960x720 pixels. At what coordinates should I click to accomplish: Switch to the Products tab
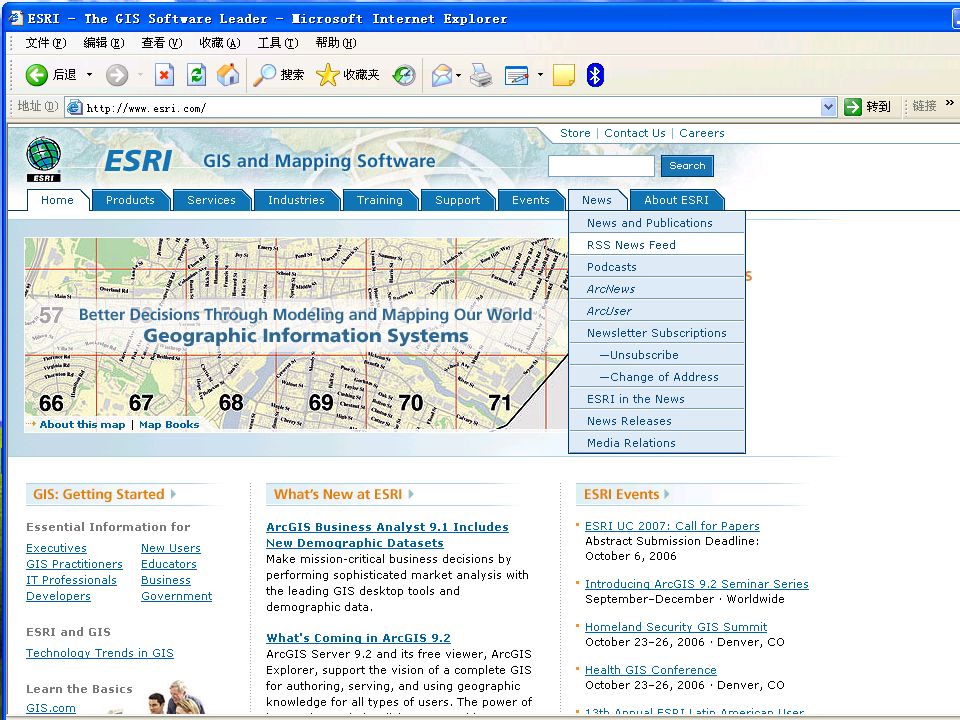tap(130, 200)
